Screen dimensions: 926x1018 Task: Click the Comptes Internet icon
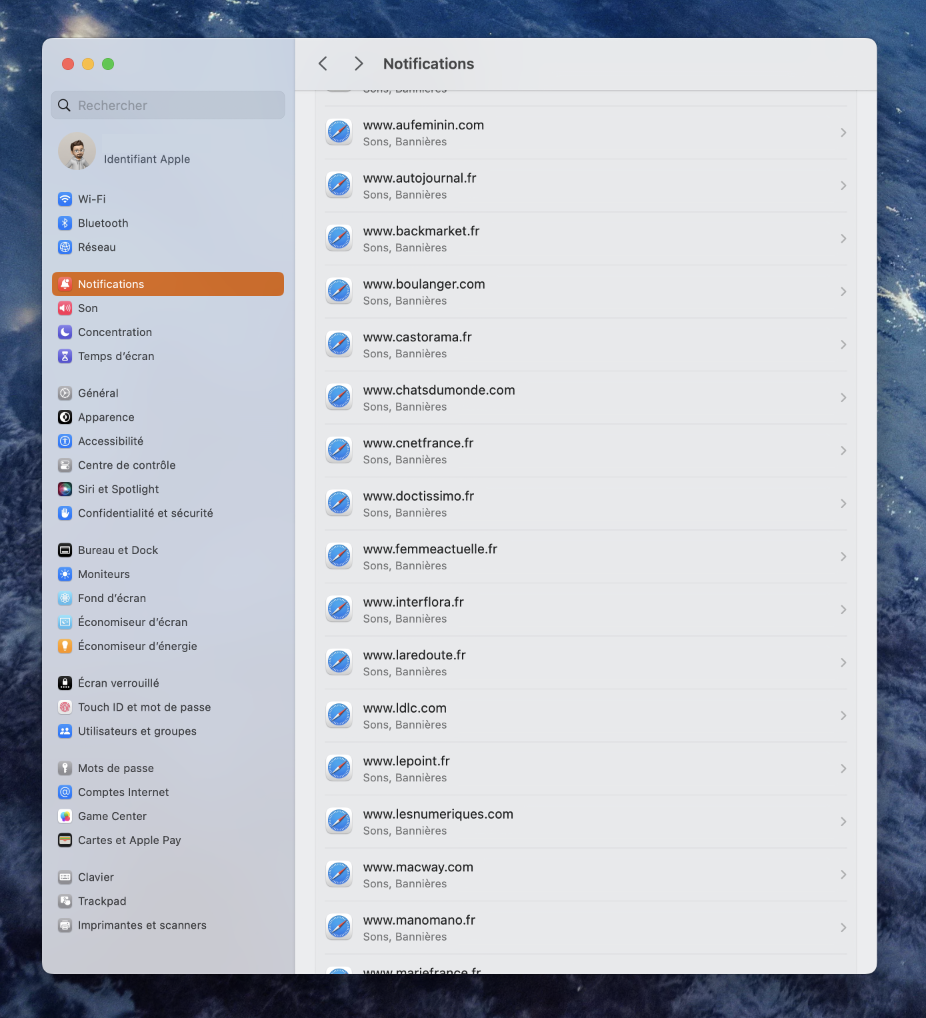(x=65, y=793)
